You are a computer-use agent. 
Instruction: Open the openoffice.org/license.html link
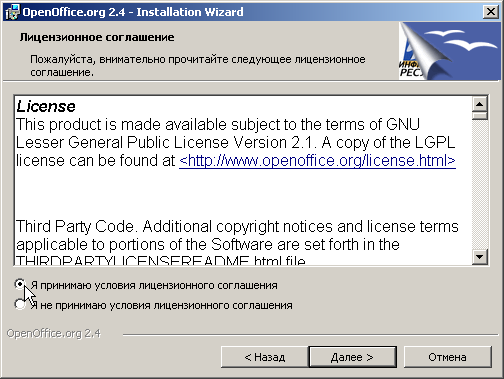pyautogui.click(x=317, y=161)
